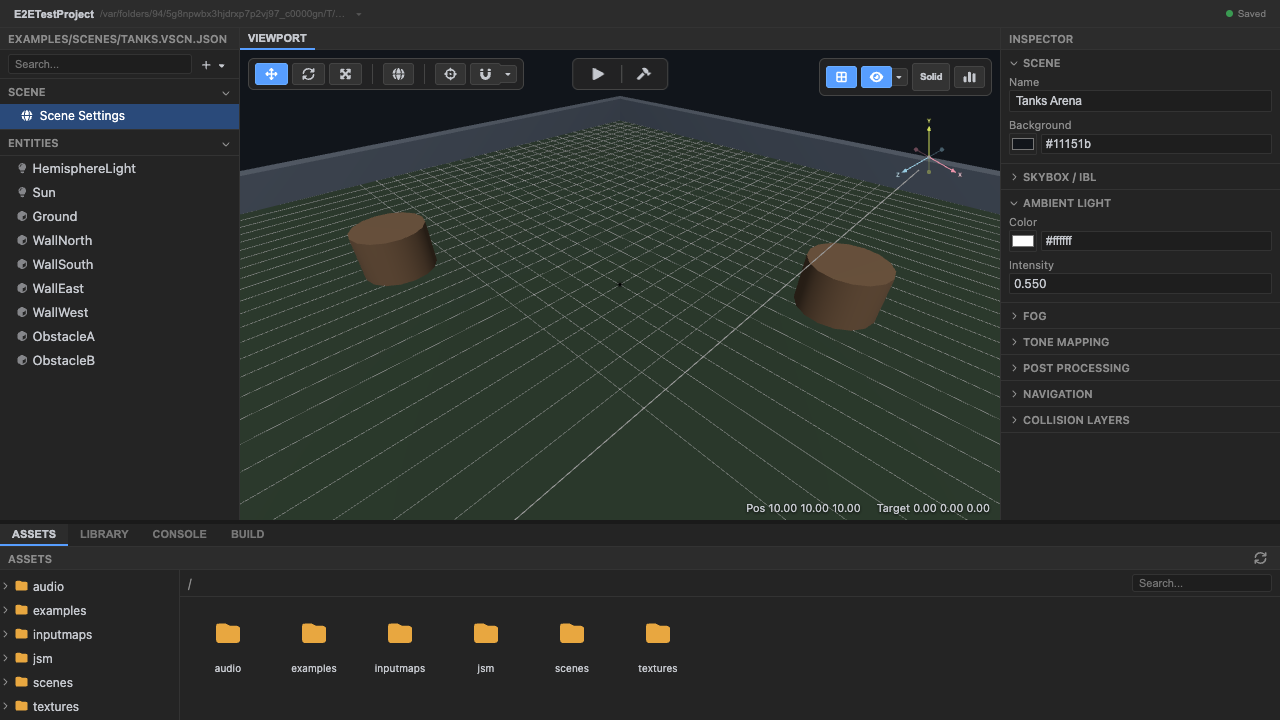Expand the SKYBOX / IBL section
The image size is (1280, 720).
point(1140,177)
